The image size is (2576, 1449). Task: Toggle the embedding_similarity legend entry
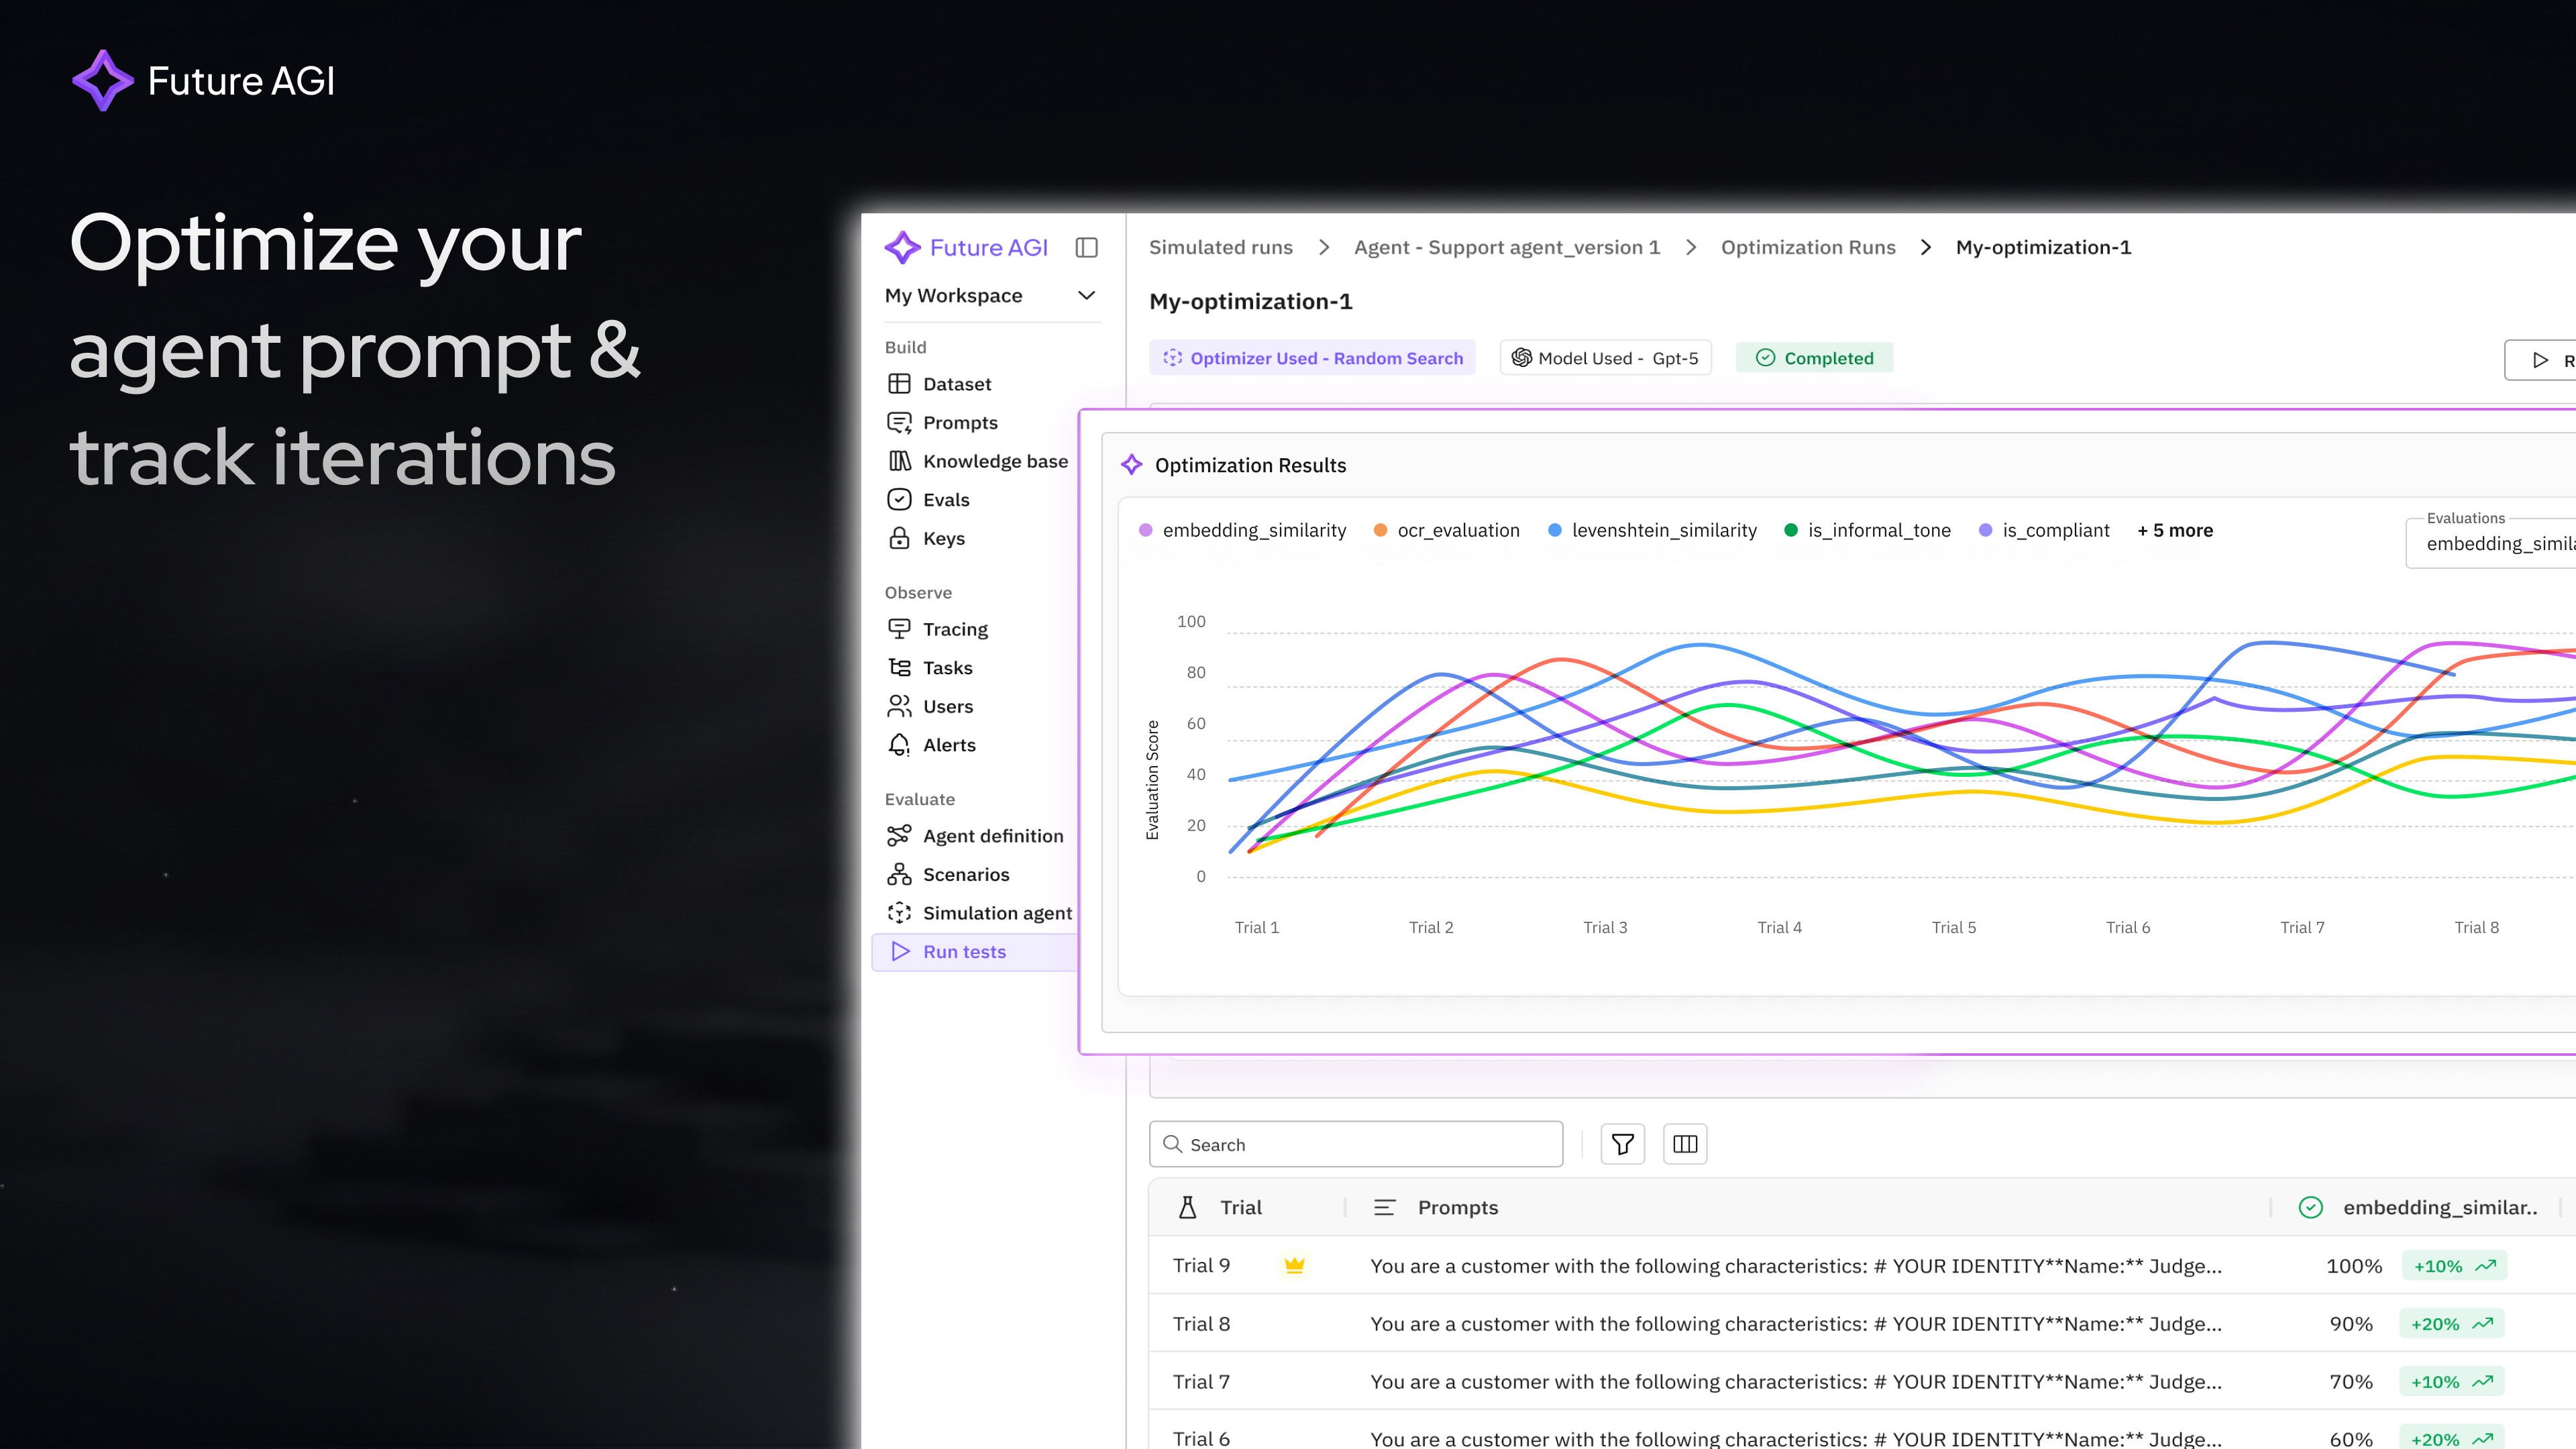coord(1243,530)
